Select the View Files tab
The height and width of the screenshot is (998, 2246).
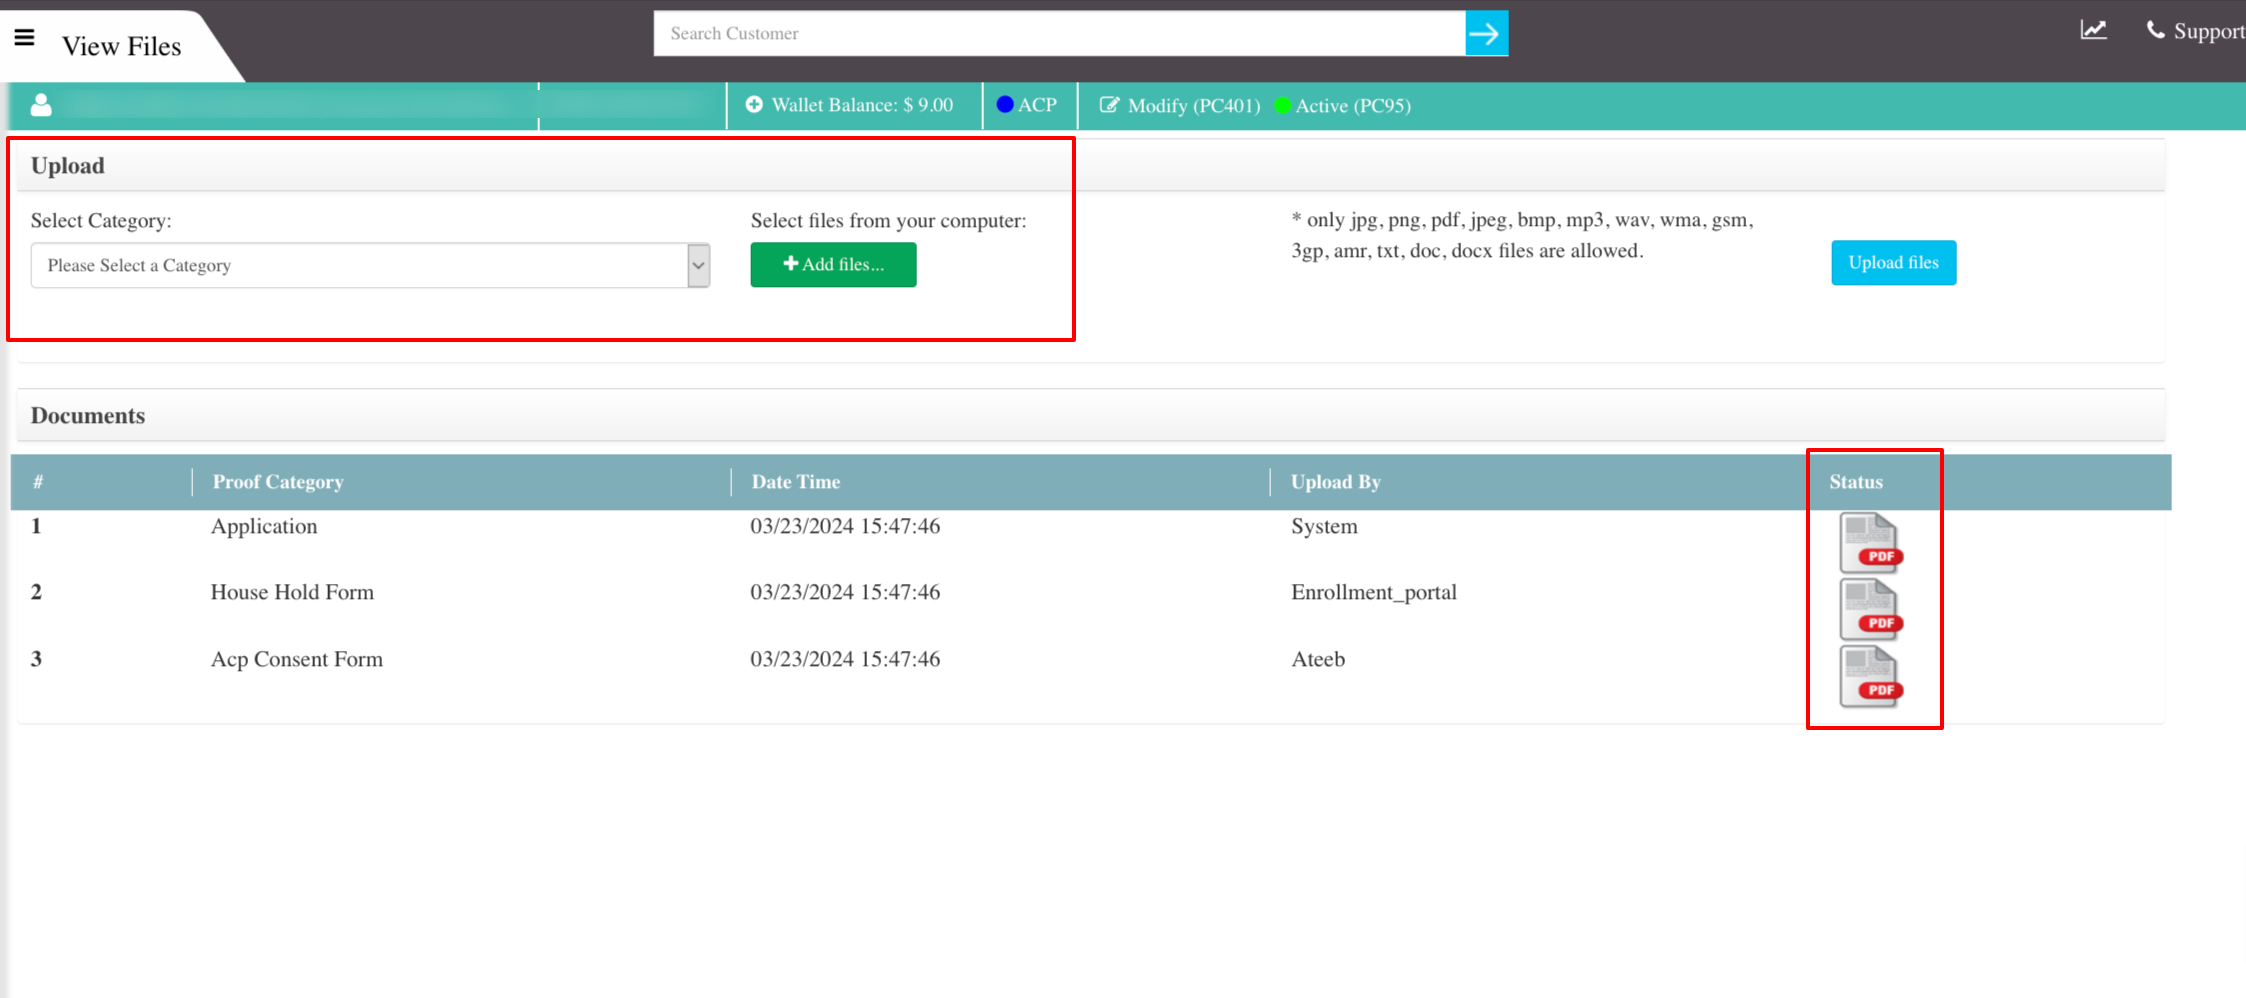pyautogui.click(x=122, y=46)
